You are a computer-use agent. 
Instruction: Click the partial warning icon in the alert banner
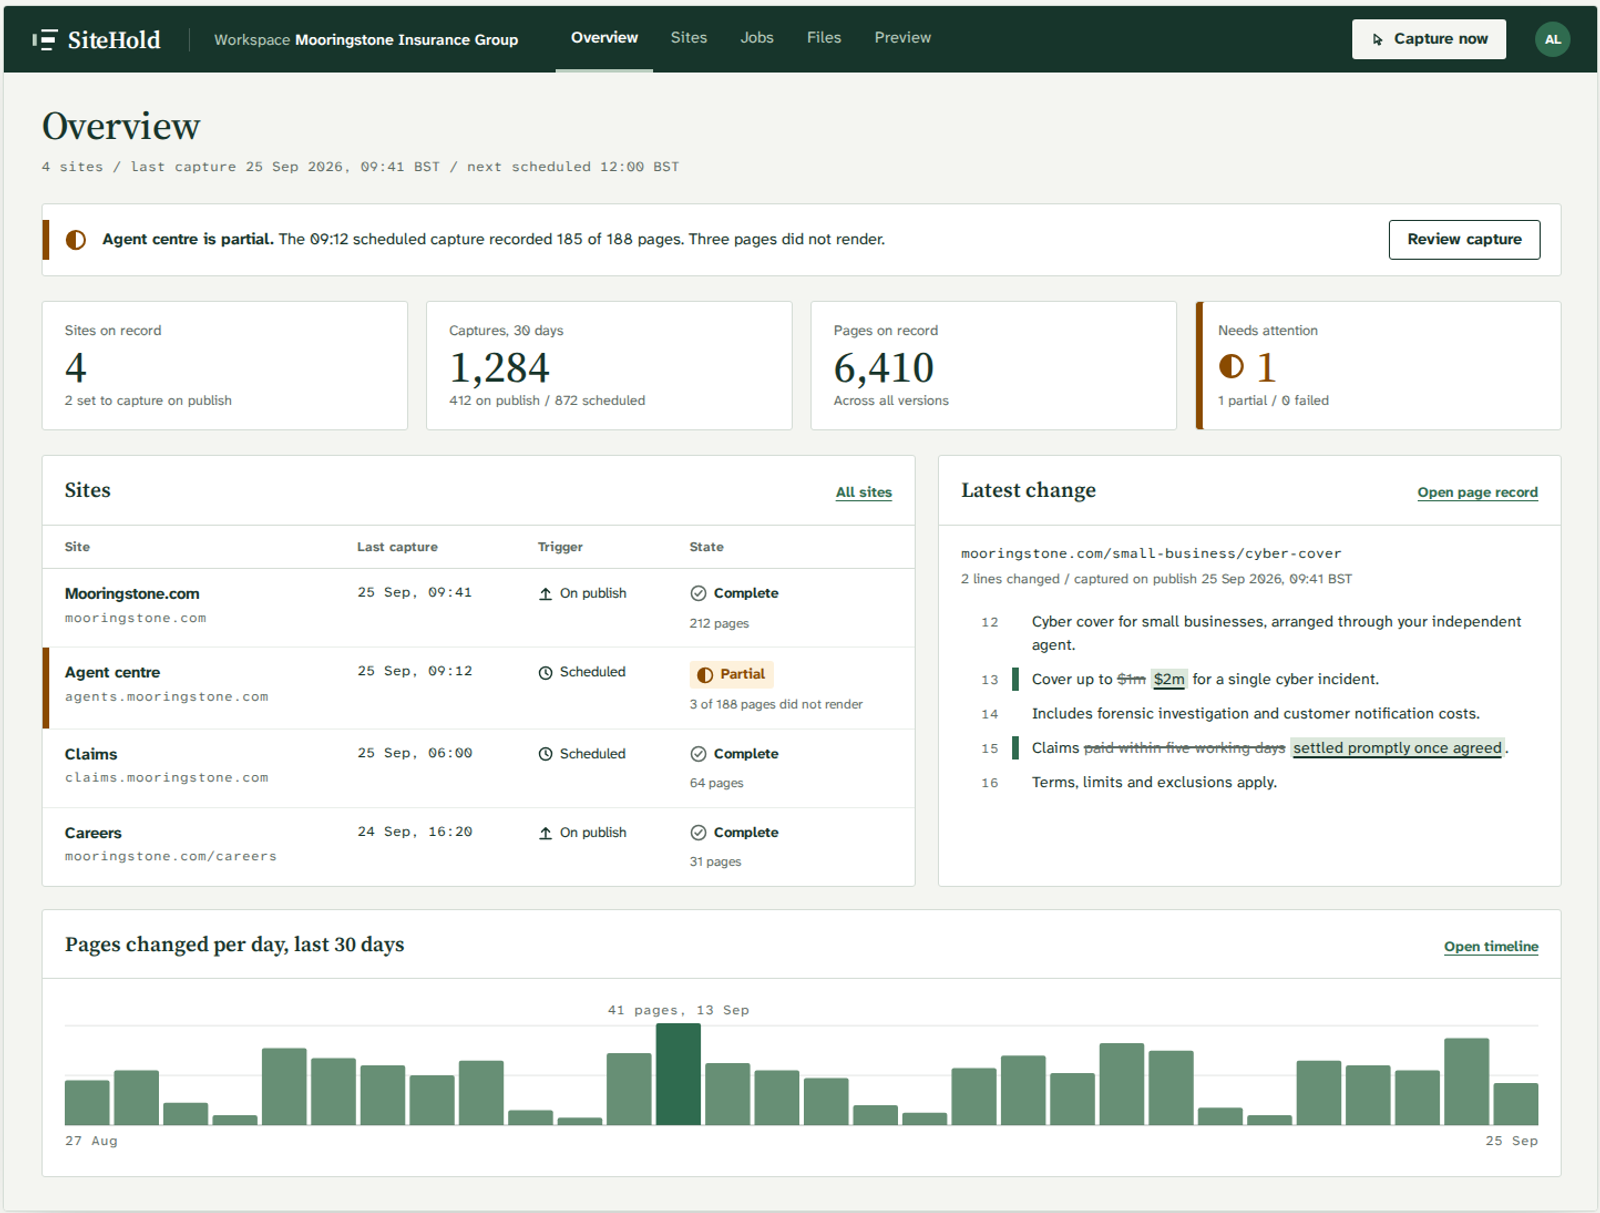(76, 240)
